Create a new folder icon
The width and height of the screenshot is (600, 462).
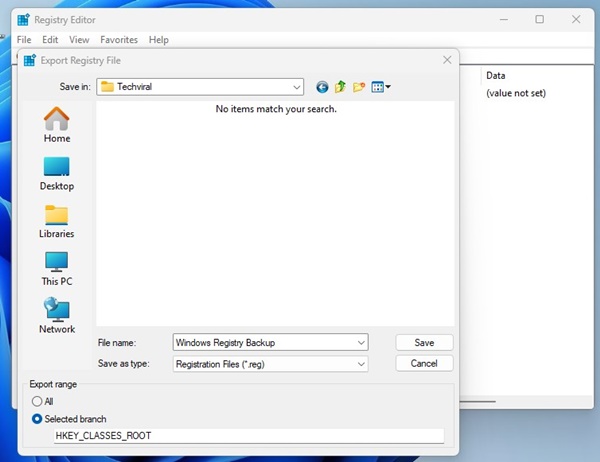[x=359, y=87]
